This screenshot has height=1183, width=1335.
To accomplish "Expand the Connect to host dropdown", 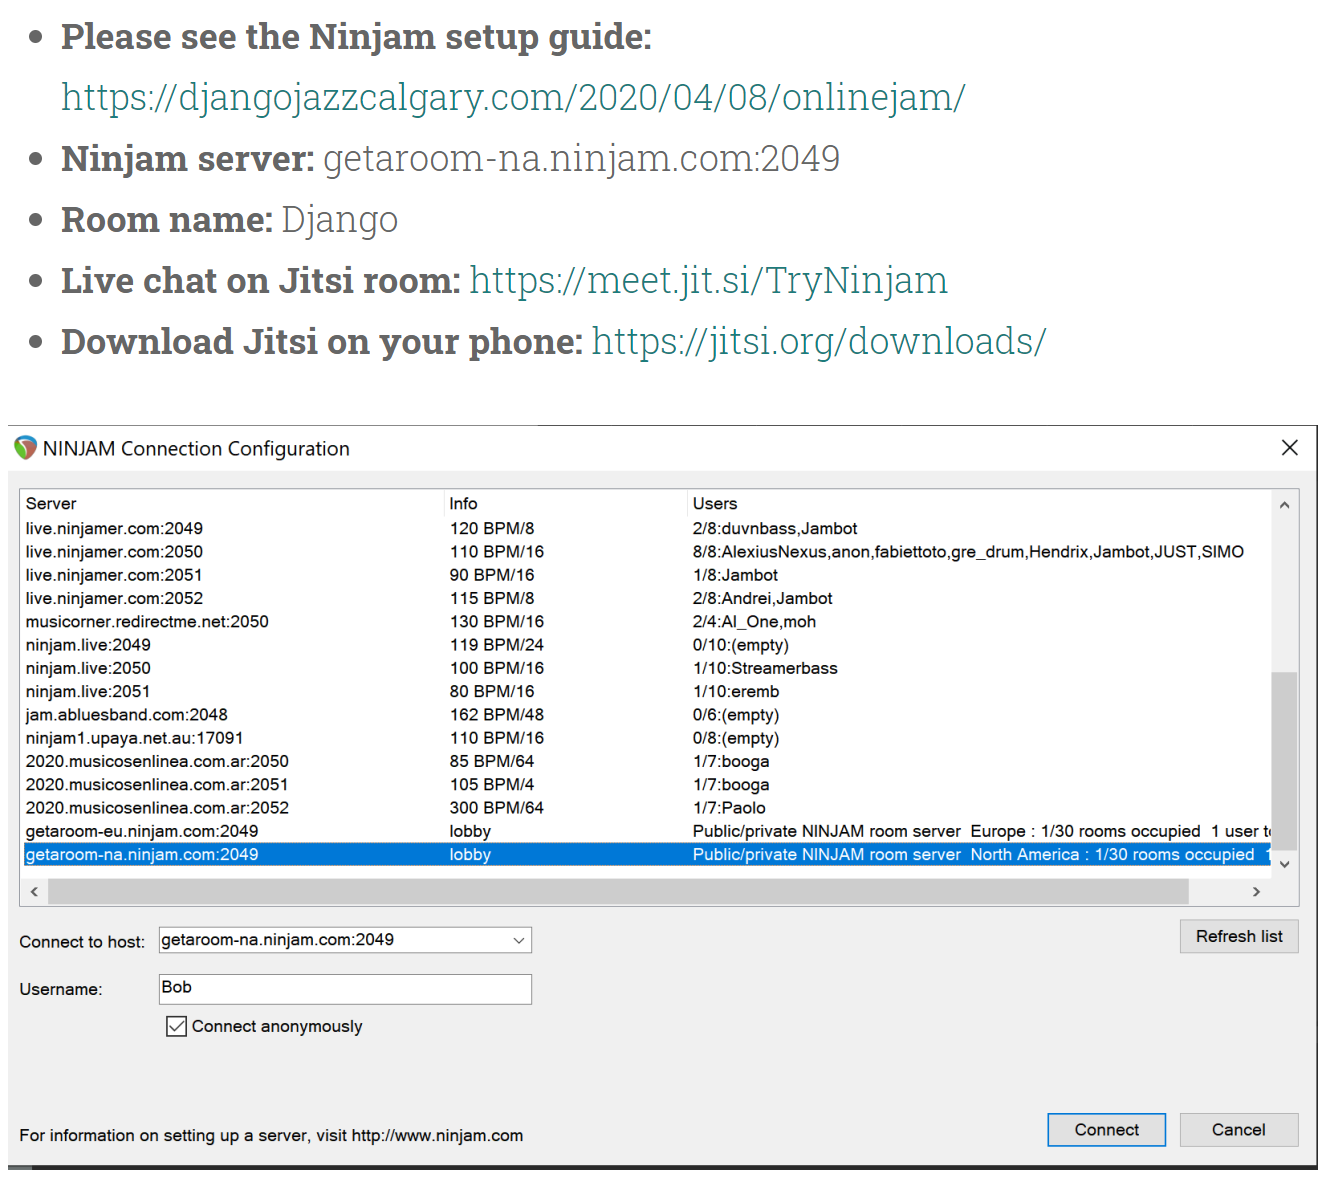I will tap(518, 940).
